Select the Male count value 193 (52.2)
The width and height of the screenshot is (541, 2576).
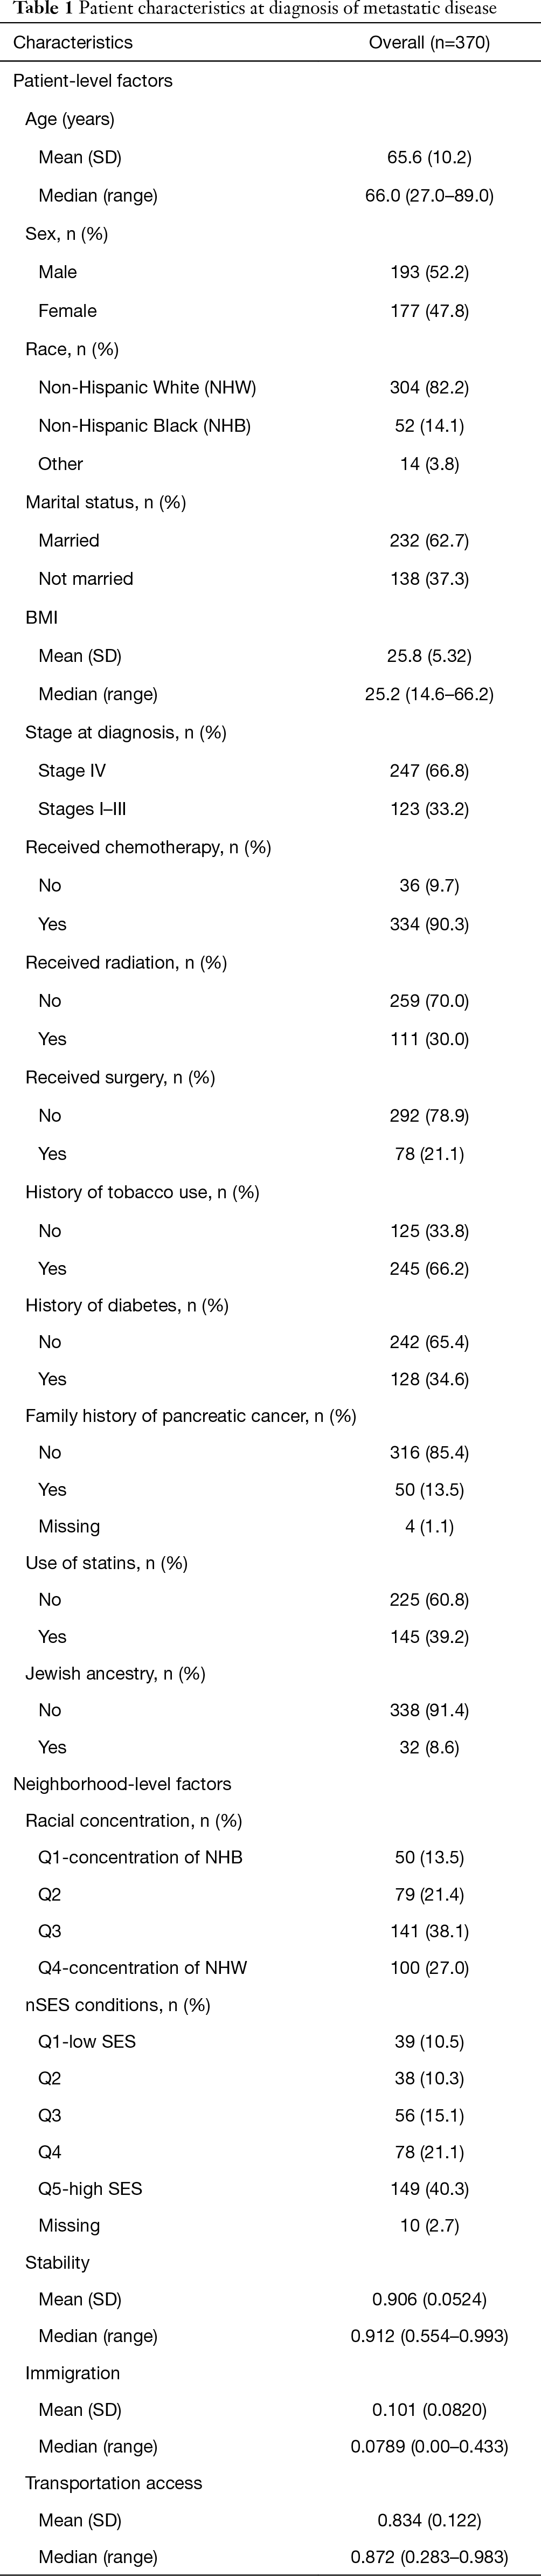click(x=429, y=272)
